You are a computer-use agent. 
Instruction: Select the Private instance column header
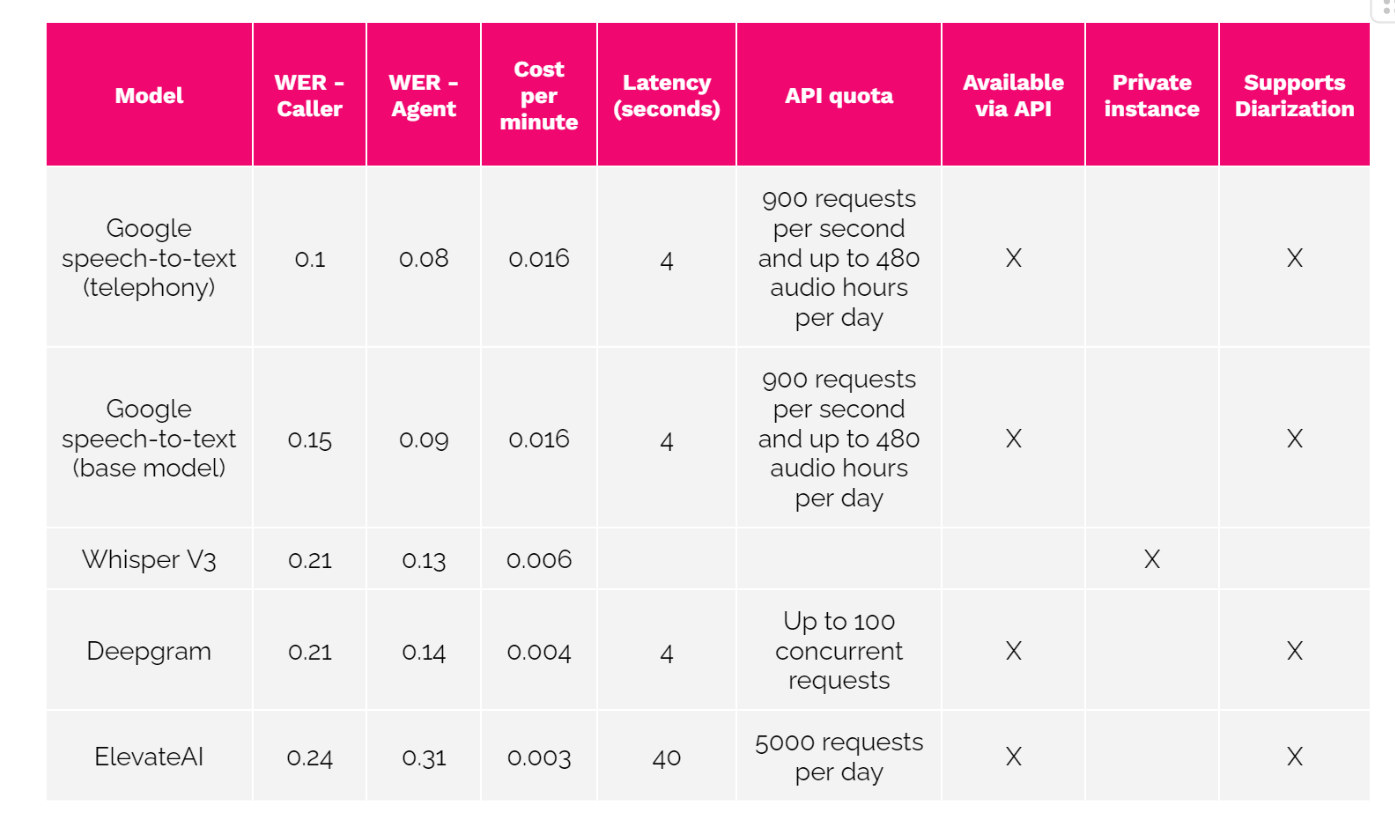click(x=1151, y=96)
